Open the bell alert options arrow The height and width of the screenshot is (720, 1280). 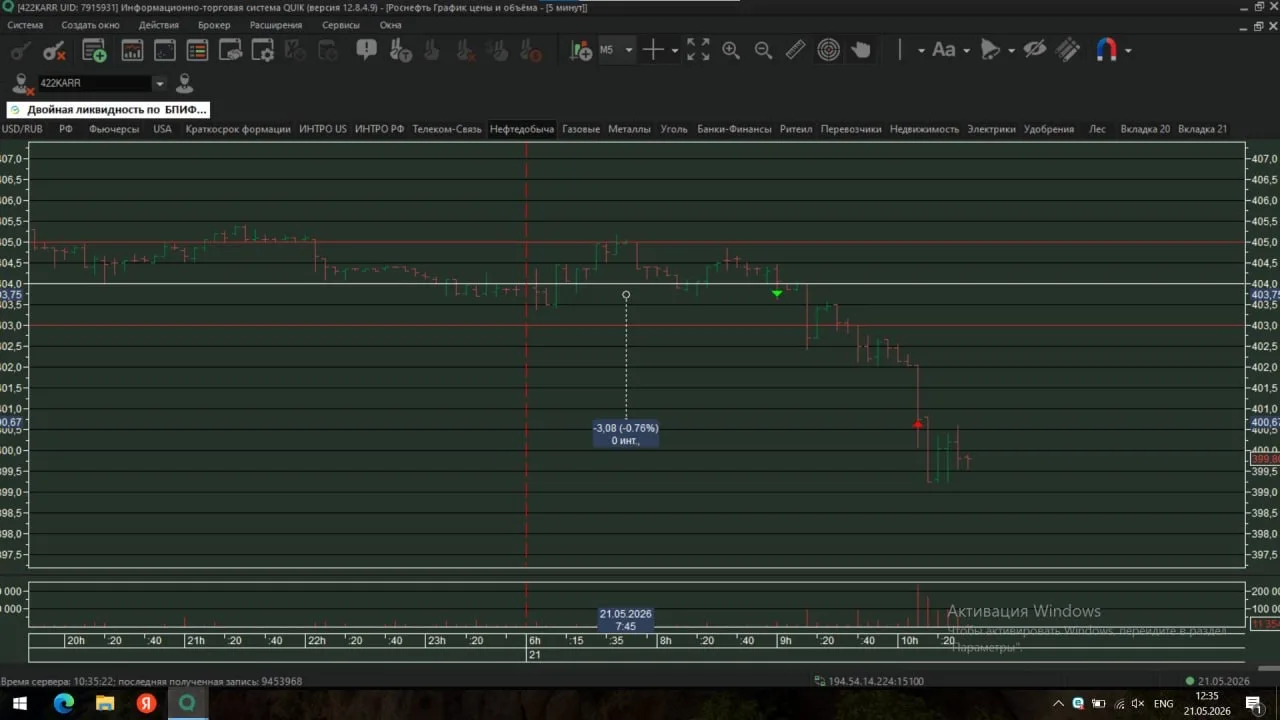tap(1012, 50)
